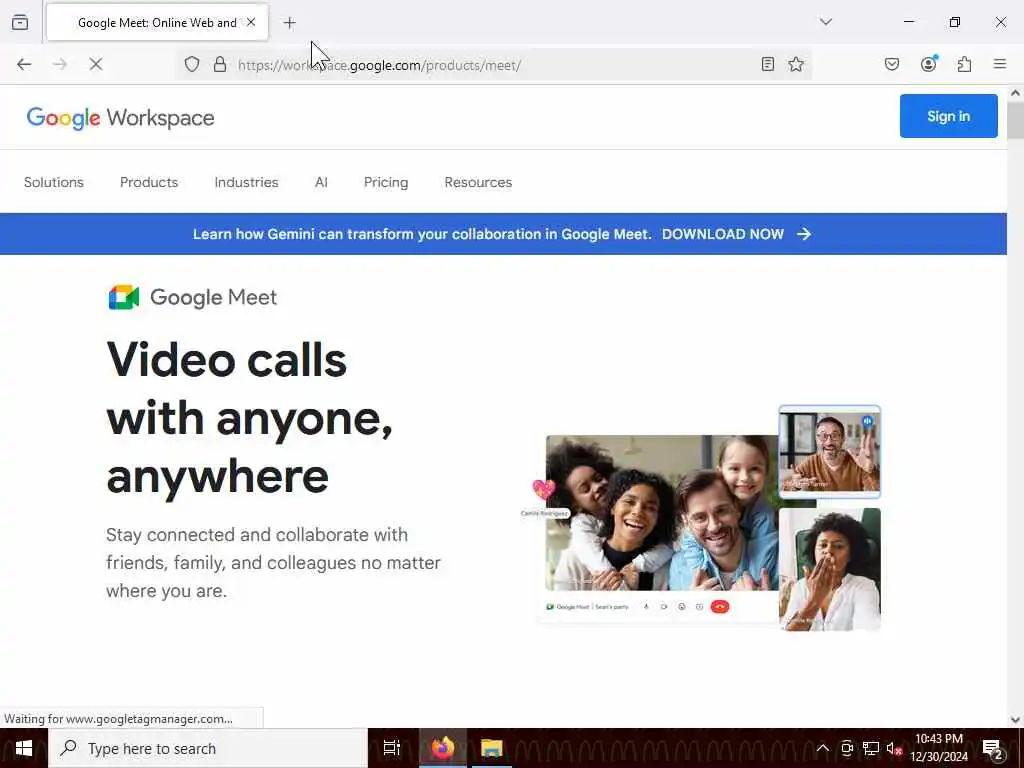Stop loading the page with X icon
This screenshot has height=768, width=1024.
(x=96, y=64)
